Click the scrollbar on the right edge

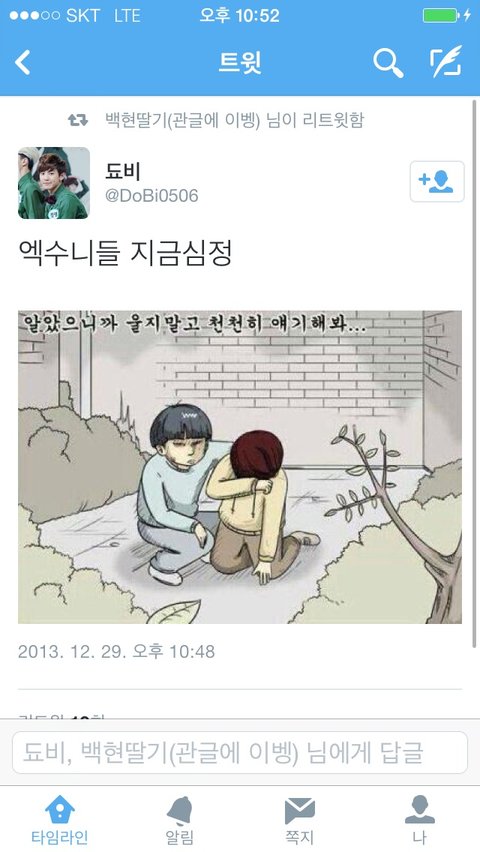(475, 372)
